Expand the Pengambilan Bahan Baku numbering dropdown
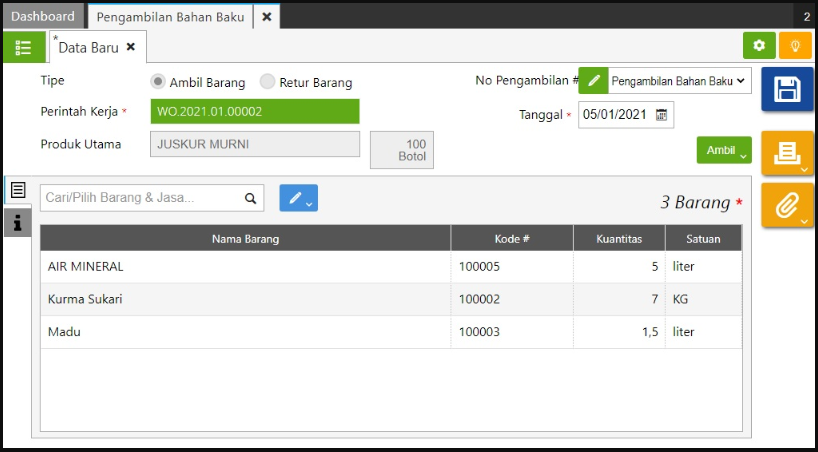 point(679,81)
